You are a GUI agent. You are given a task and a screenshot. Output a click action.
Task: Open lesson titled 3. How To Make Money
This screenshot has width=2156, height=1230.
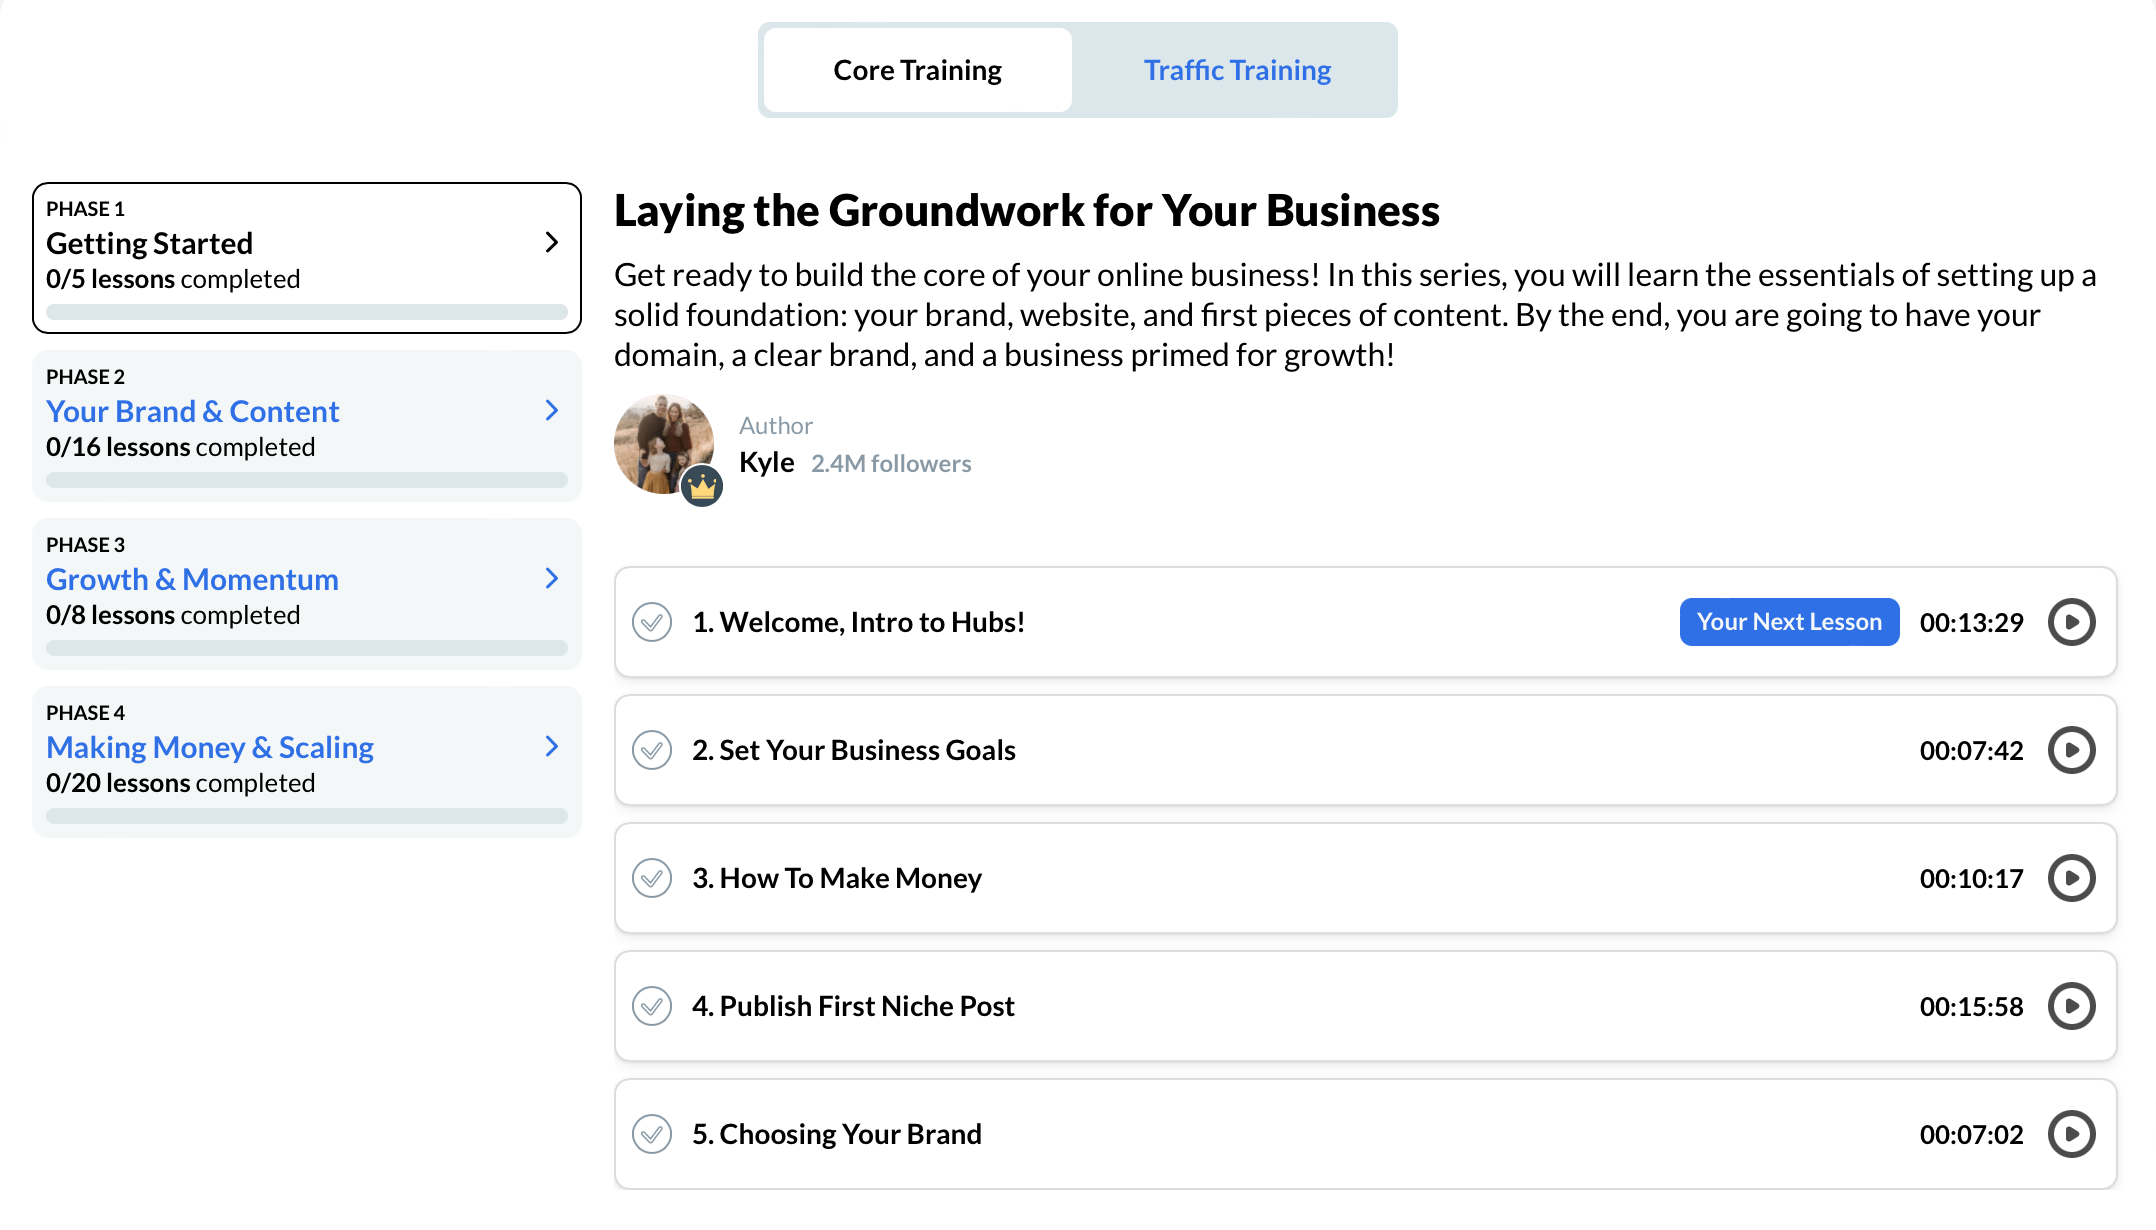[x=837, y=878]
